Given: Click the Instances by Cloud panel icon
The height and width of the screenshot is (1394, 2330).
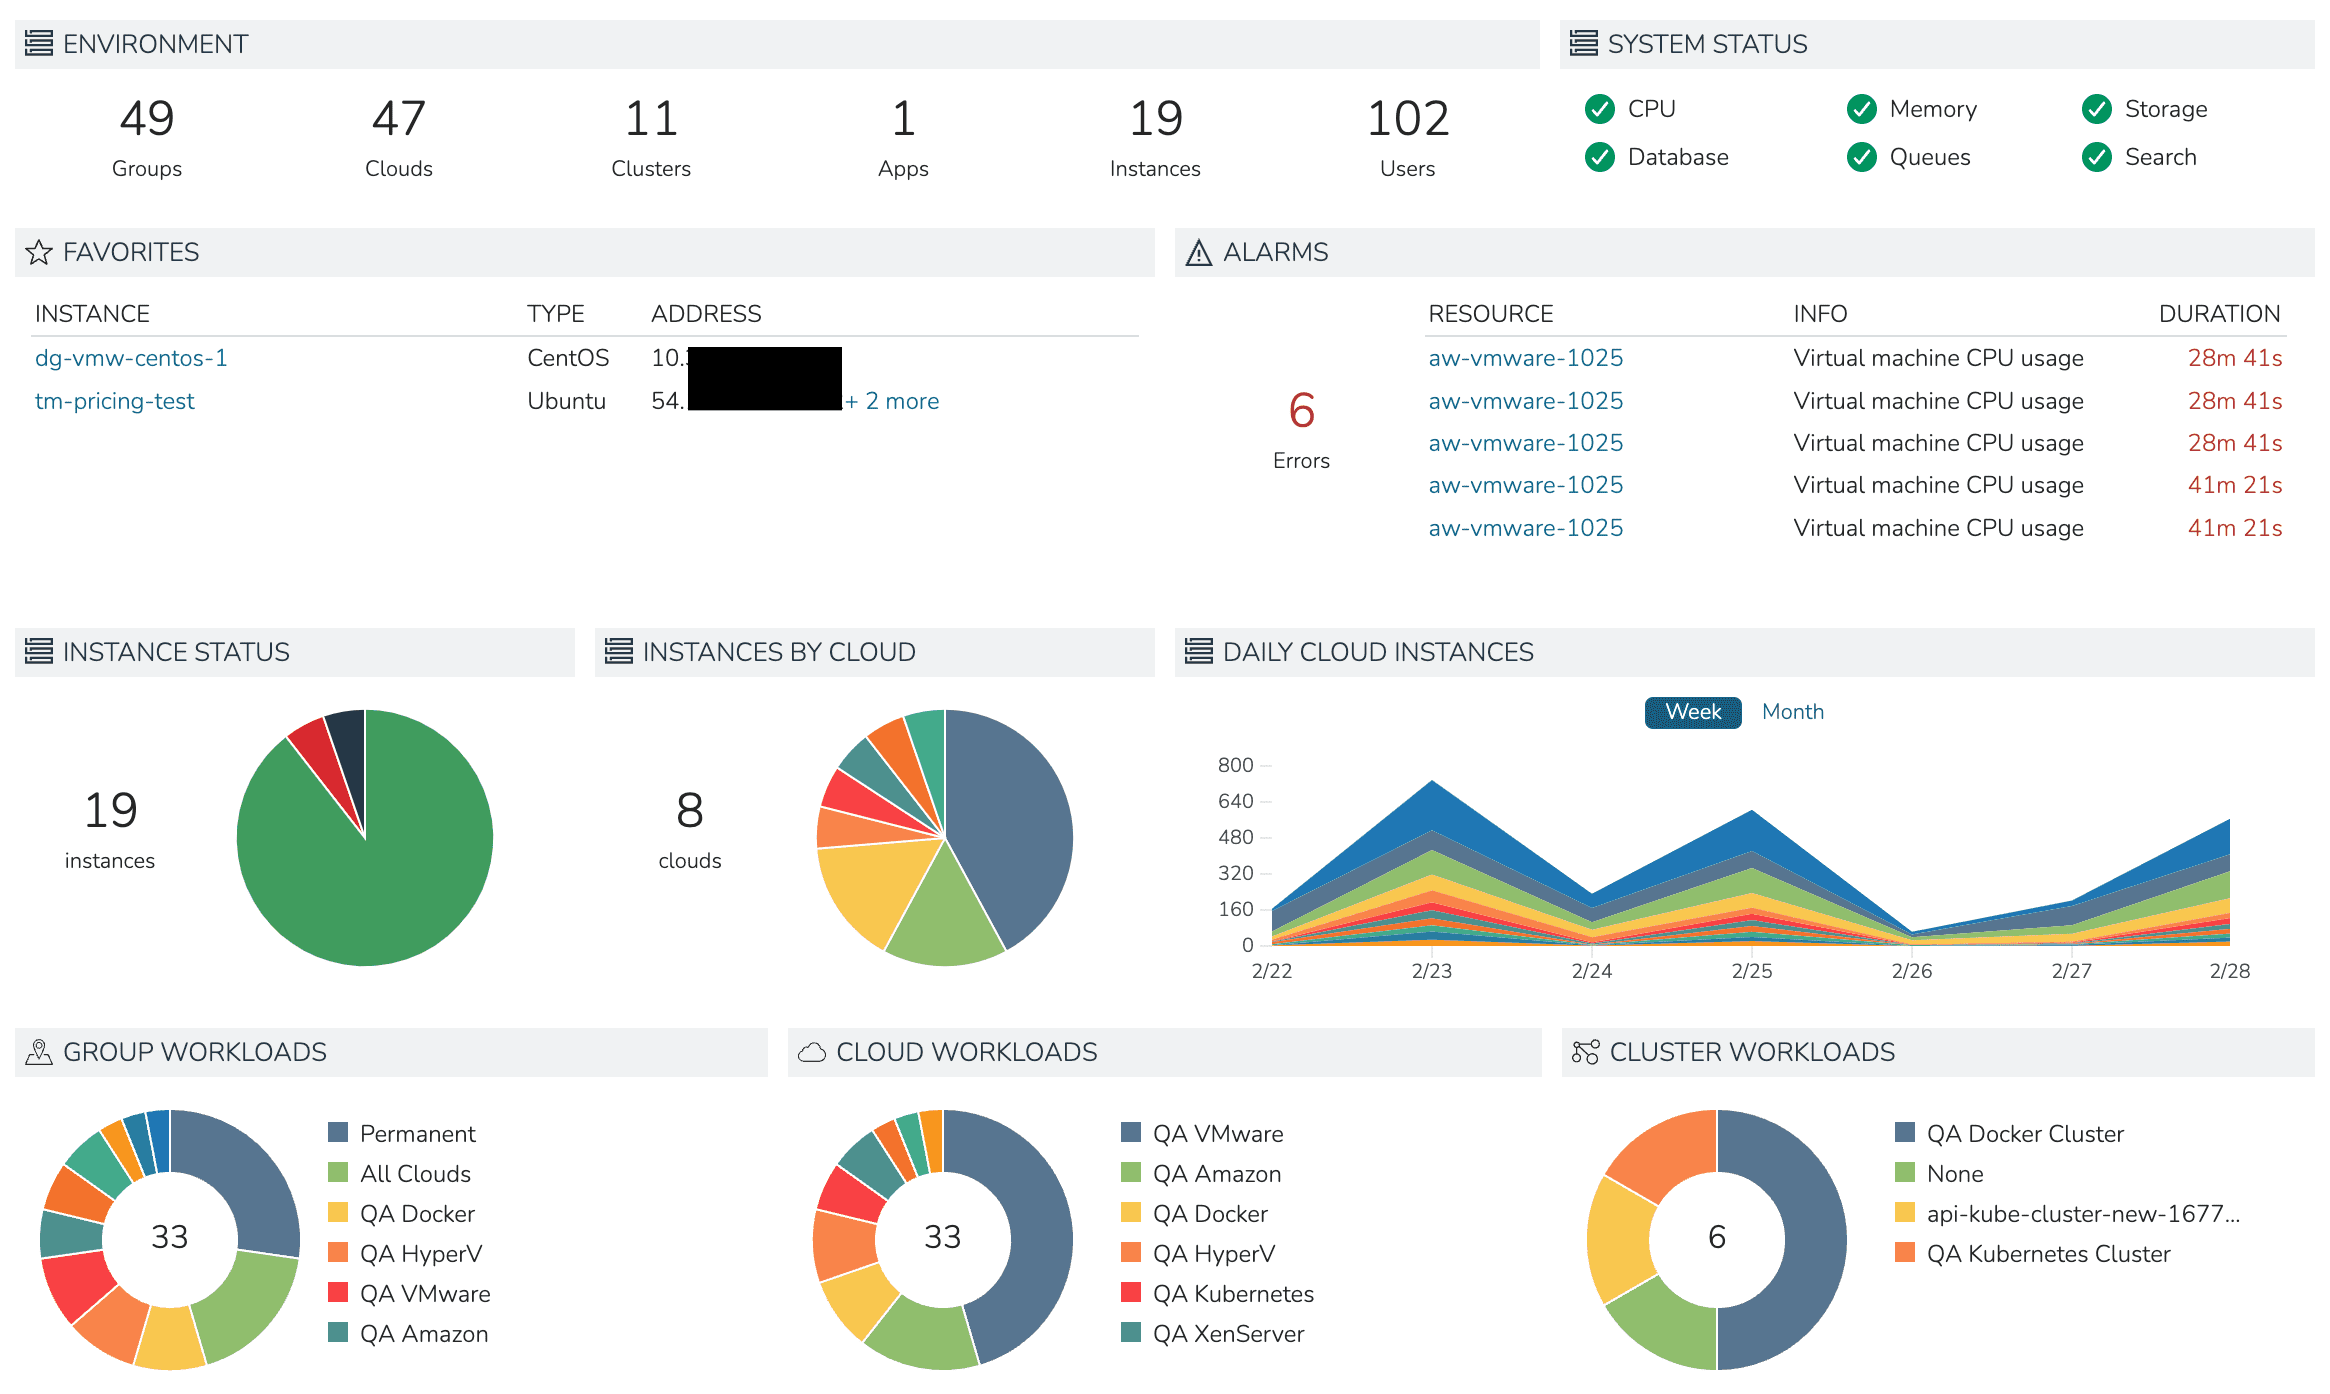Looking at the screenshot, I should [617, 651].
